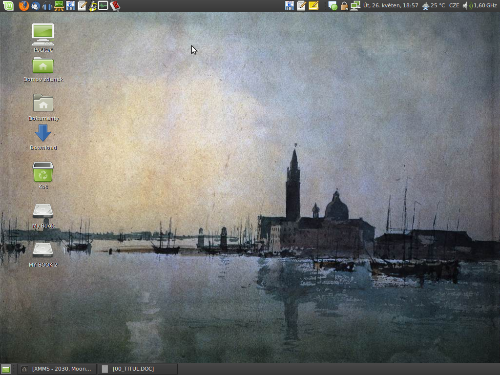The image size is (500, 375).
Task: Click the show desktop button in bottom panel
Action: pyautogui.click(x=6, y=369)
